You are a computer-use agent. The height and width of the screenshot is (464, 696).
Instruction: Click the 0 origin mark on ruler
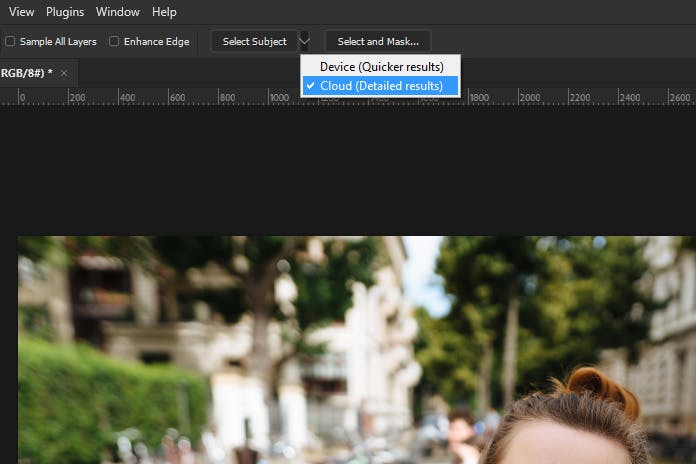[22, 97]
